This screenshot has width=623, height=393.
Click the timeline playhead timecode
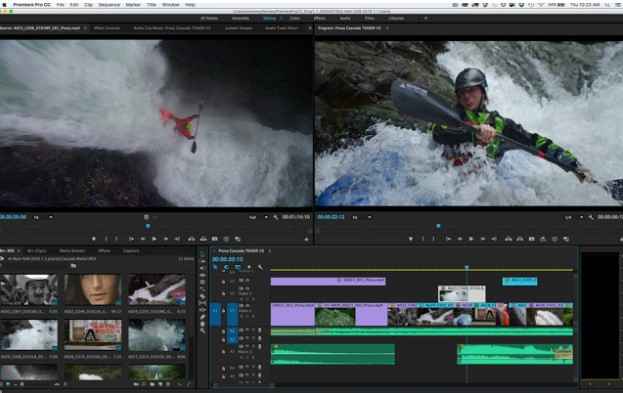coord(228,259)
